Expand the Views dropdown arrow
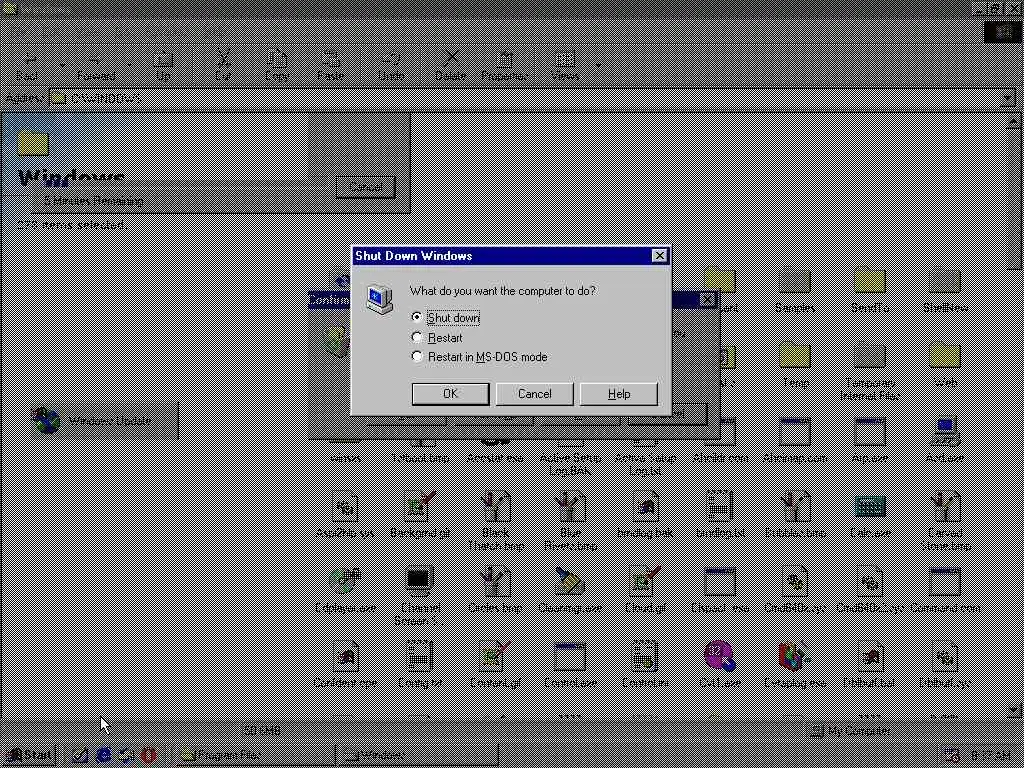This screenshot has height=768, width=1024. (598, 66)
